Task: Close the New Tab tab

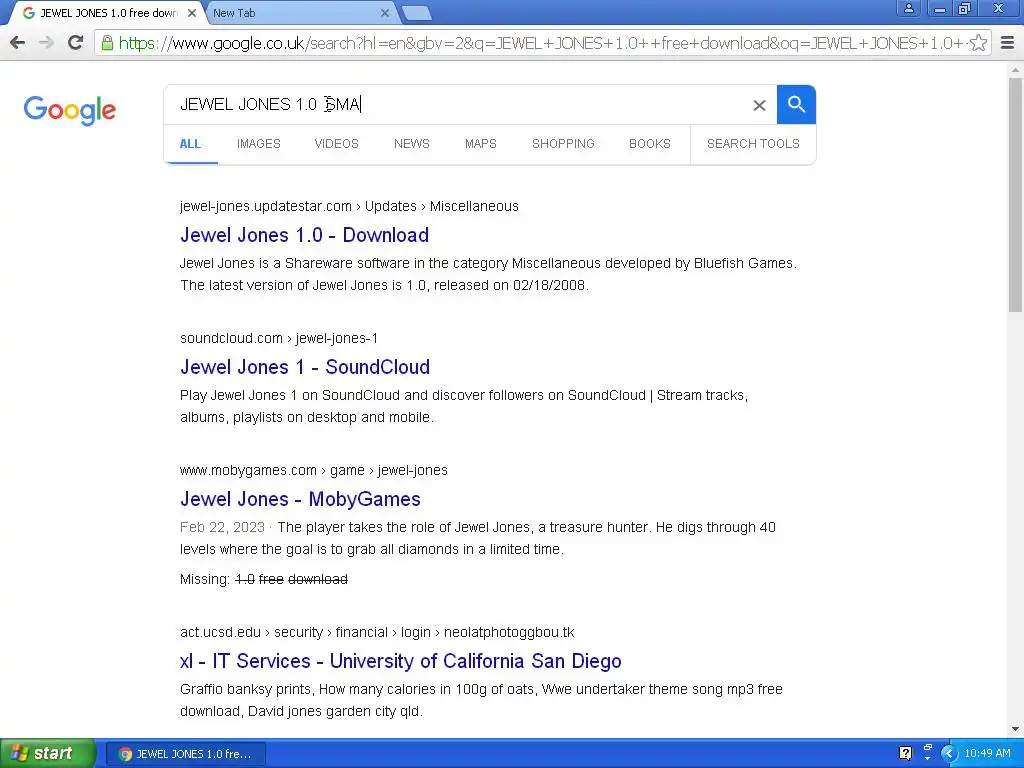Action: point(385,13)
